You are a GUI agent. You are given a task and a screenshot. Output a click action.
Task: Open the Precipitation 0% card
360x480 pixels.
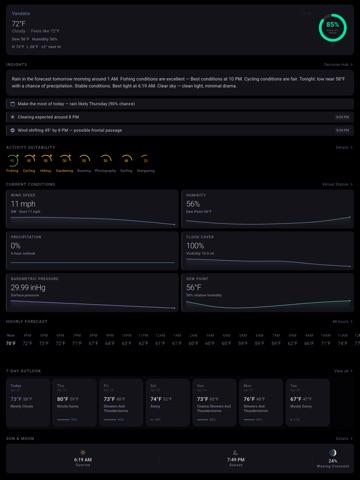point(92,251)
